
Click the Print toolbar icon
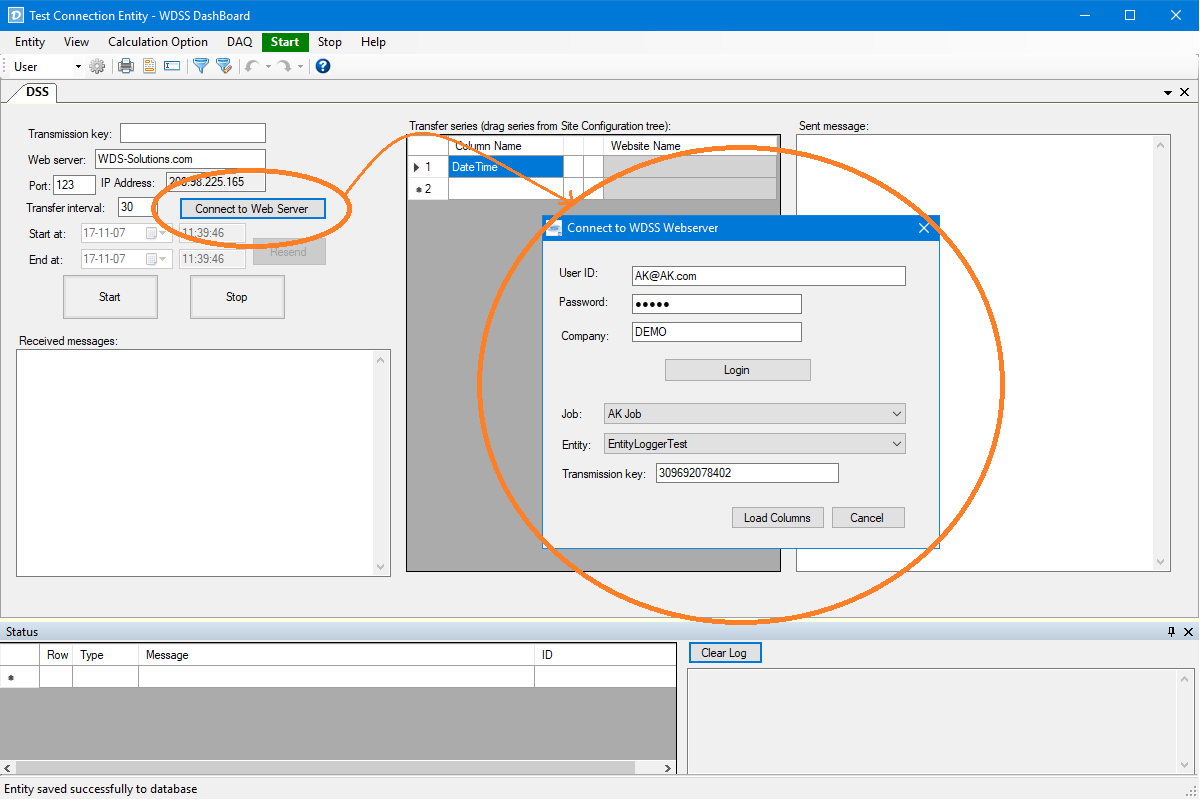[126, 66]
